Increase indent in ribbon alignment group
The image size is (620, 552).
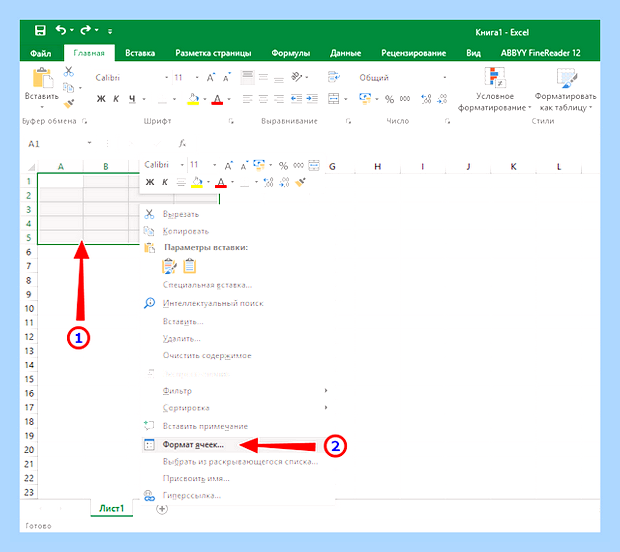point(312,98)
